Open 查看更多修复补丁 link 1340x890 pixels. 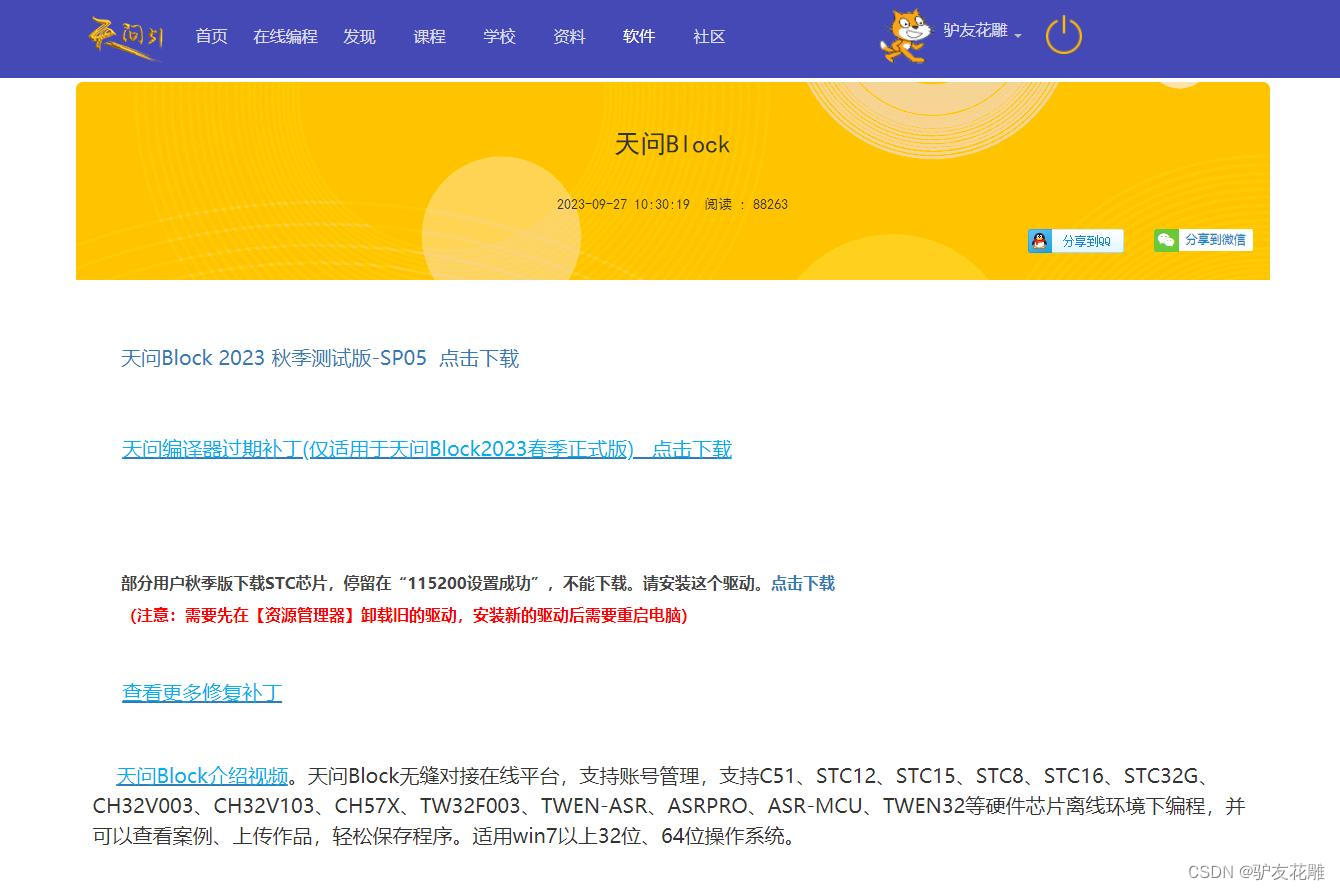[x=202, y=692]
